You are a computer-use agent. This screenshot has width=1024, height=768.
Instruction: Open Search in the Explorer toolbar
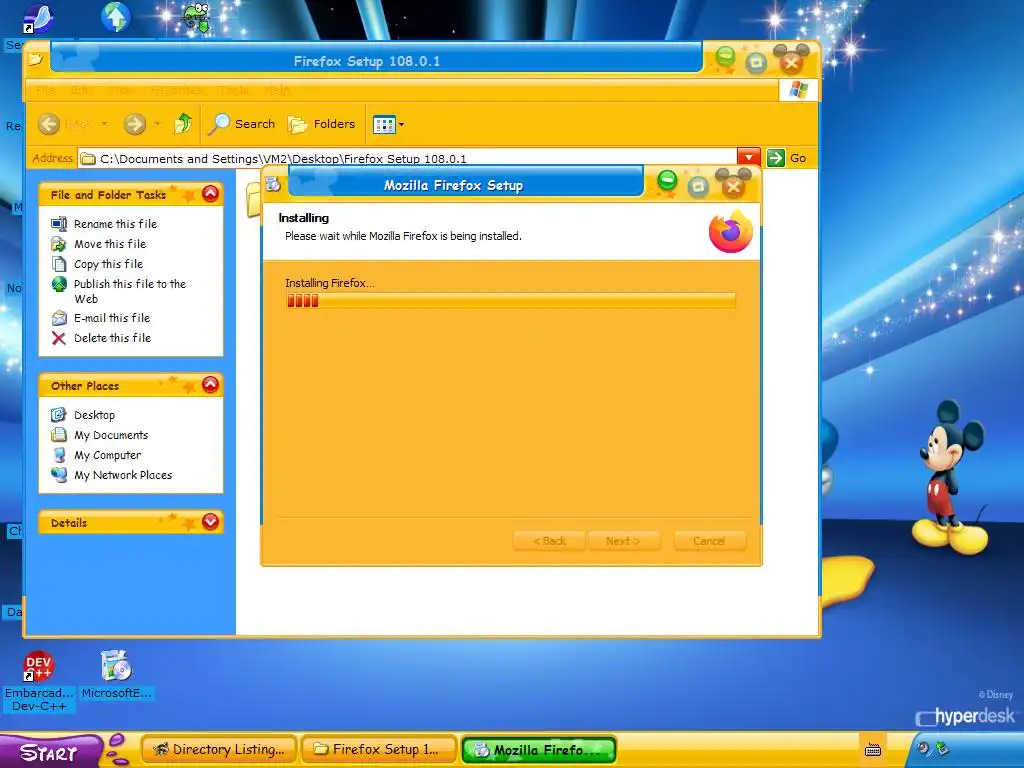click(x=242, y=124)
